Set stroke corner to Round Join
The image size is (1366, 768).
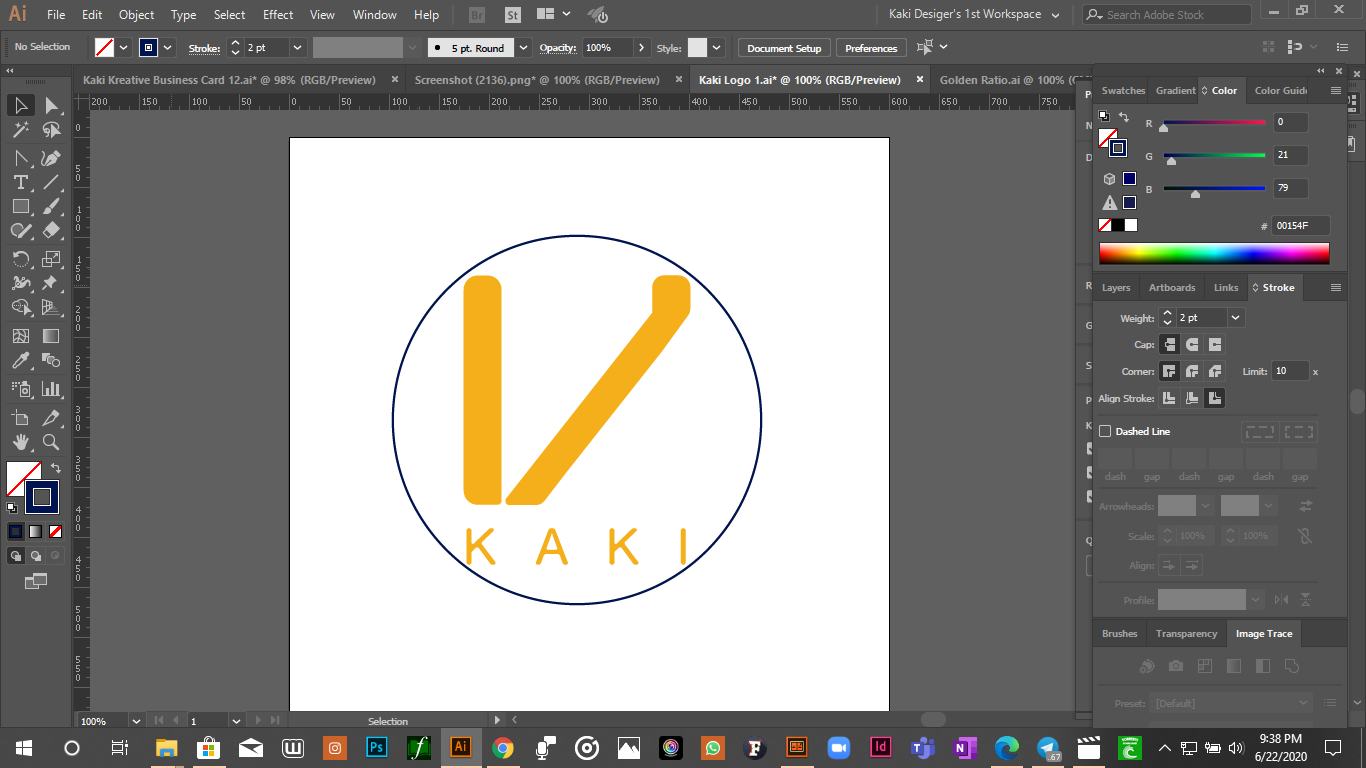[1192, 371]
